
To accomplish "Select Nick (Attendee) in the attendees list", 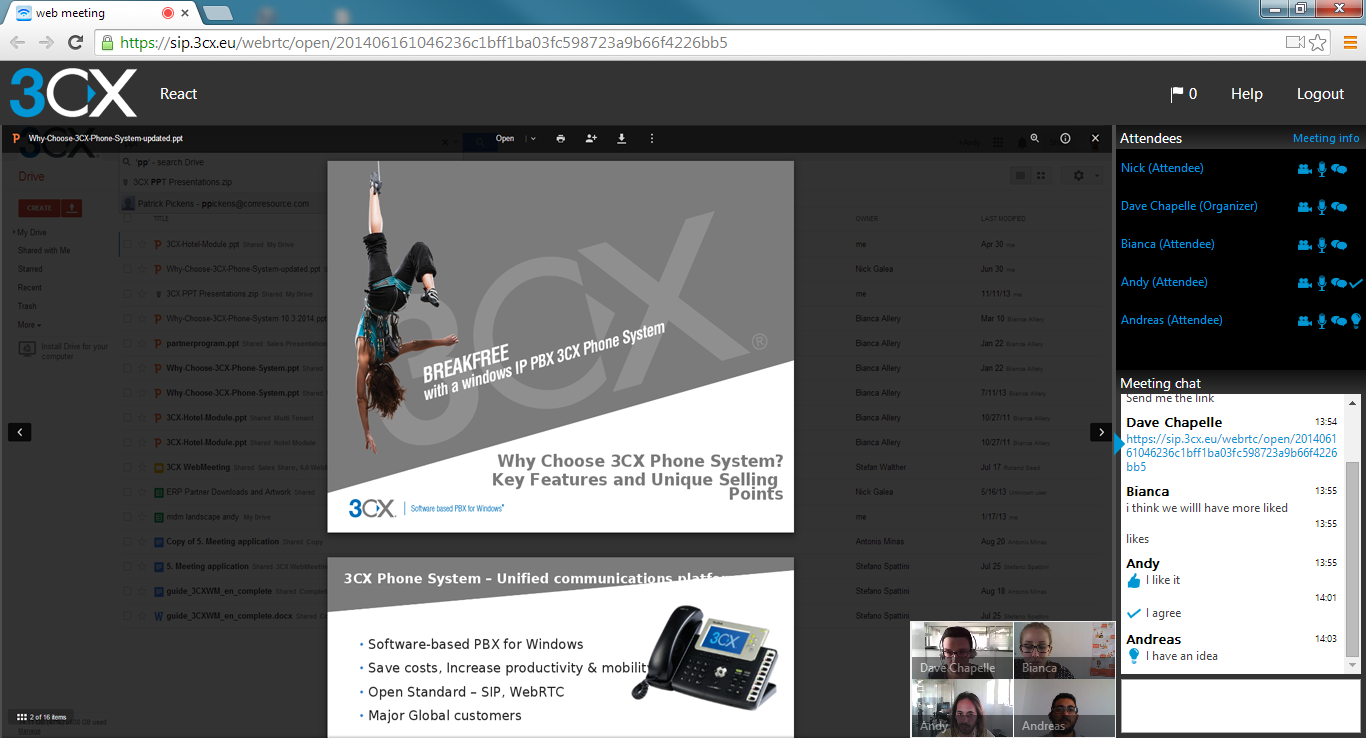I will [x=1162, y=168].
